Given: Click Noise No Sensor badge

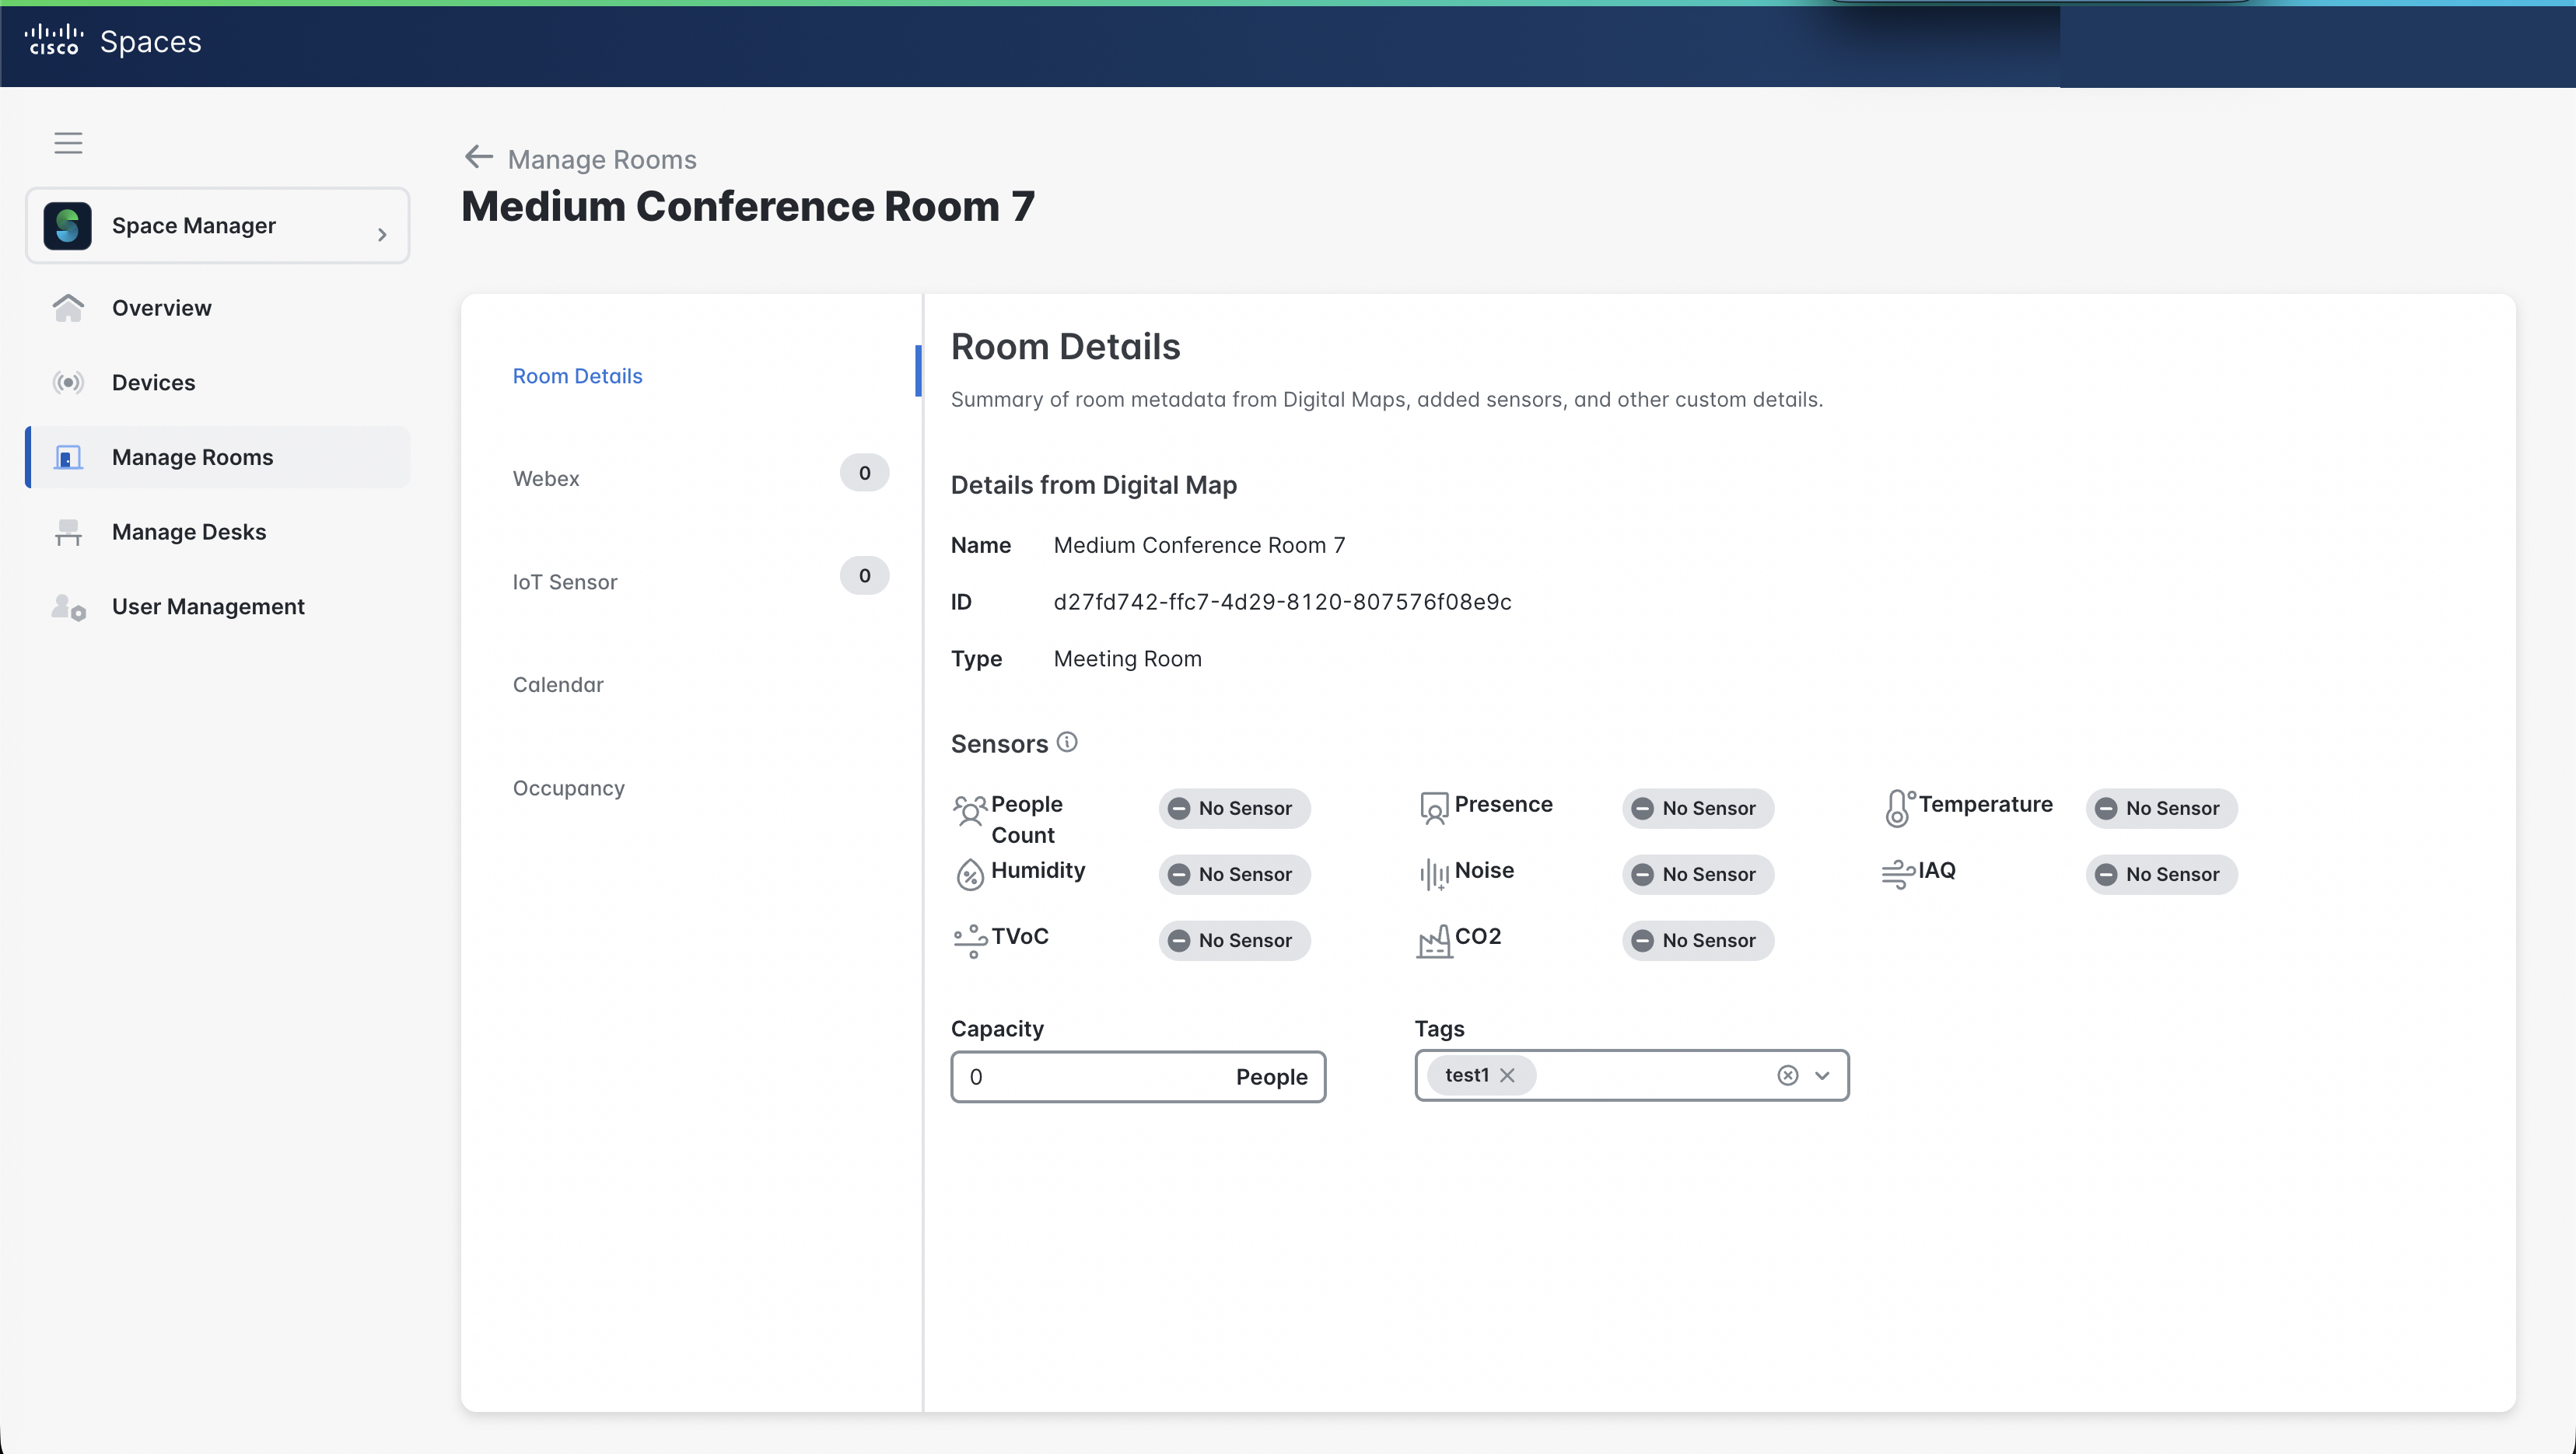Looking at the screenshot, I should click(x=1698, y=875).
